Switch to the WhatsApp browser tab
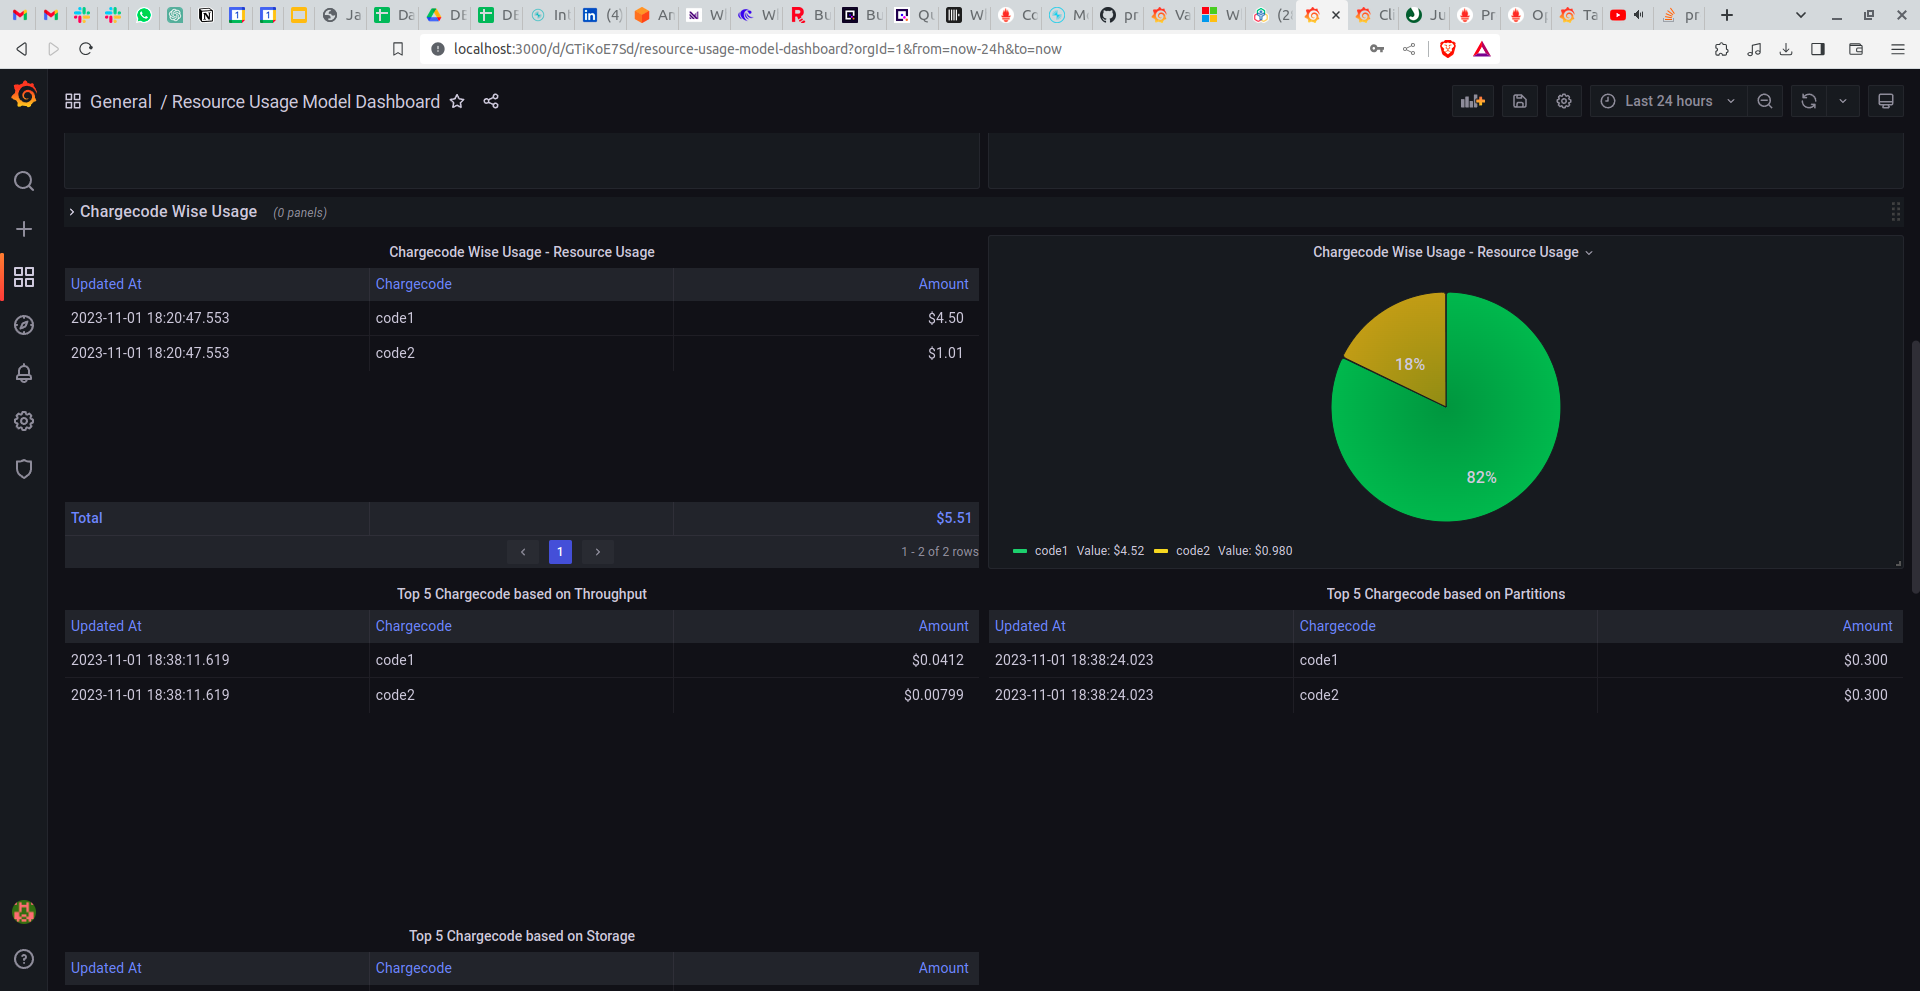Image resolution: width=1920 pixels, height=991 pixels. pos(144,15)
